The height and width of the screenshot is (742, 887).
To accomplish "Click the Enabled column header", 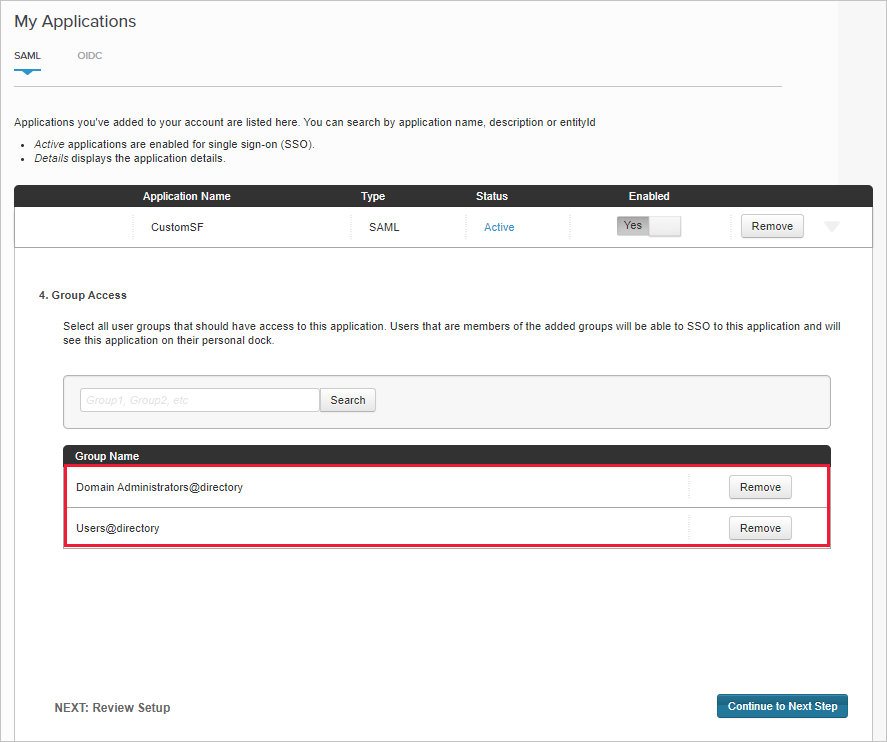I will pos(648,196).
